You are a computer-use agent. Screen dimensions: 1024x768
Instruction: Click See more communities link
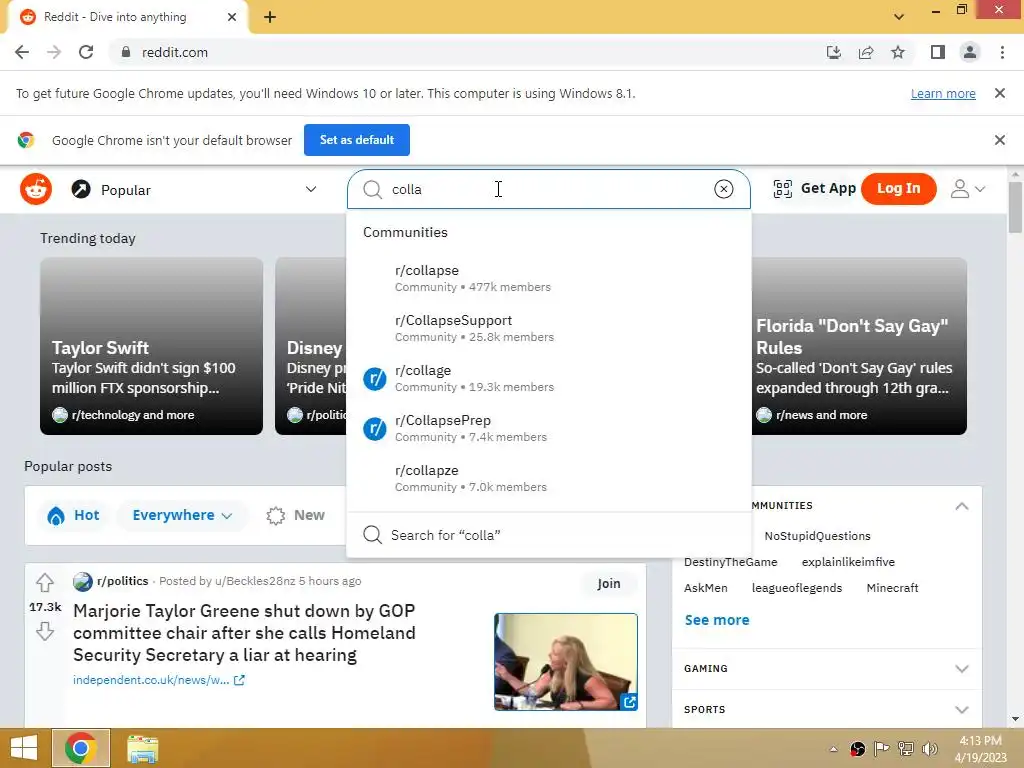coord(716,620)
